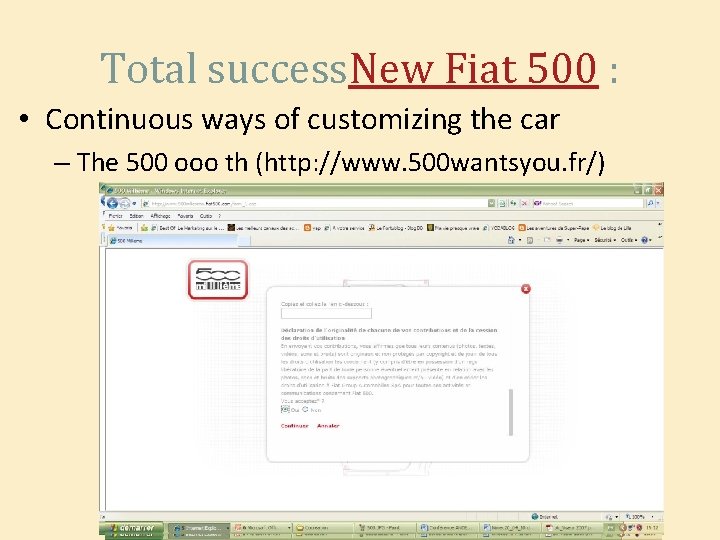The width and height of the screenshot is (720, 540).
Task: Open the Outils dropdown in command bar
Action: (x=629, y=240)
